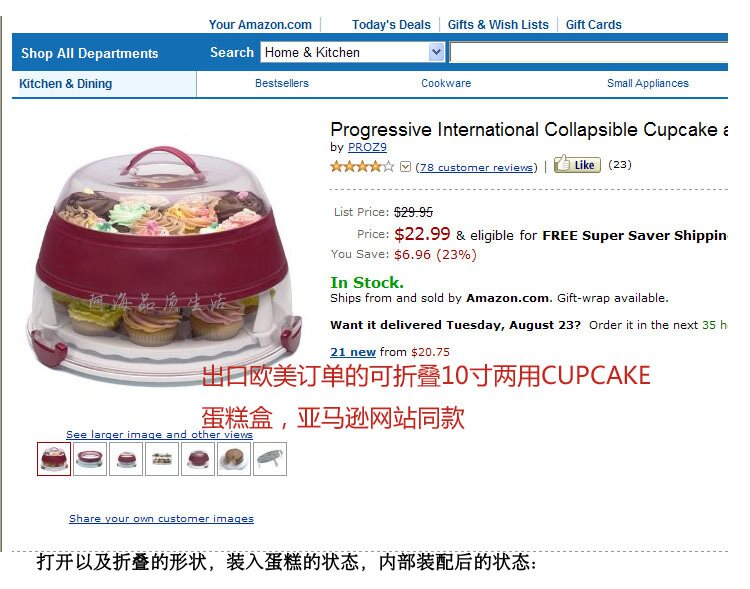750x589 pixels.
Task: Open Today's Deals page
Action: (391, 24)
